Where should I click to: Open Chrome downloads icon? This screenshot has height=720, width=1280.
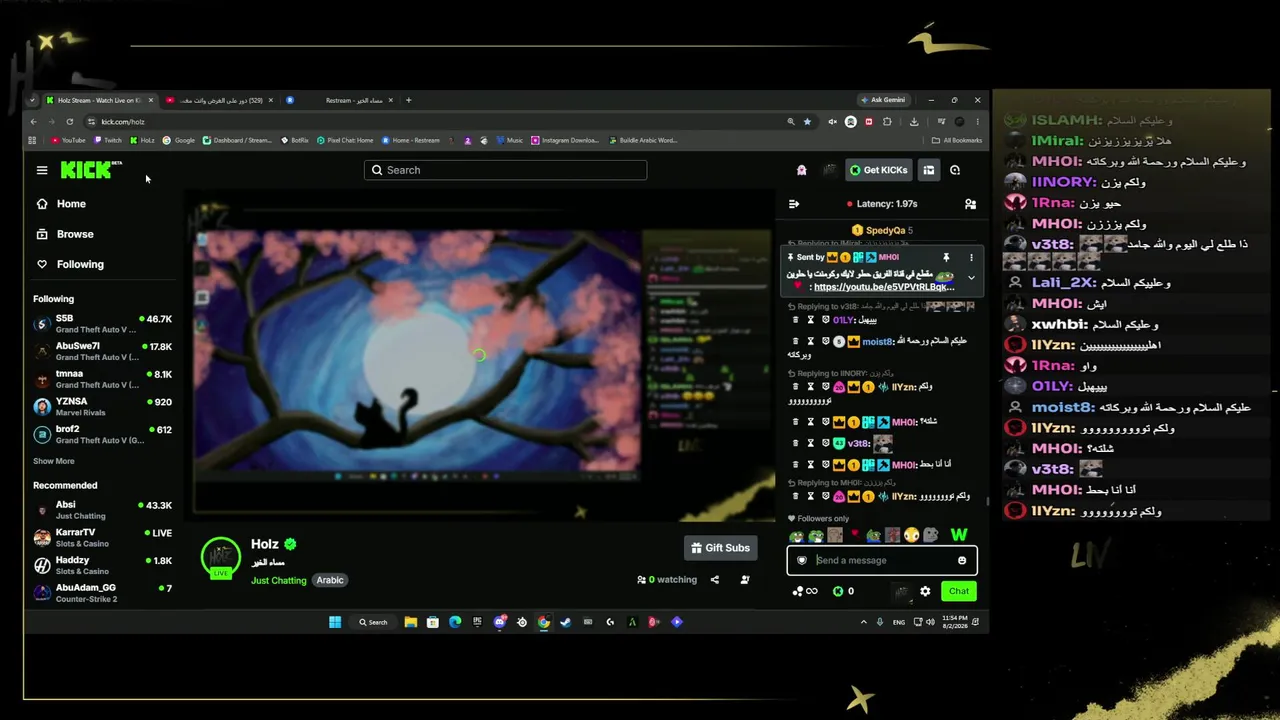pyautogui.click(x=914, y=122)
